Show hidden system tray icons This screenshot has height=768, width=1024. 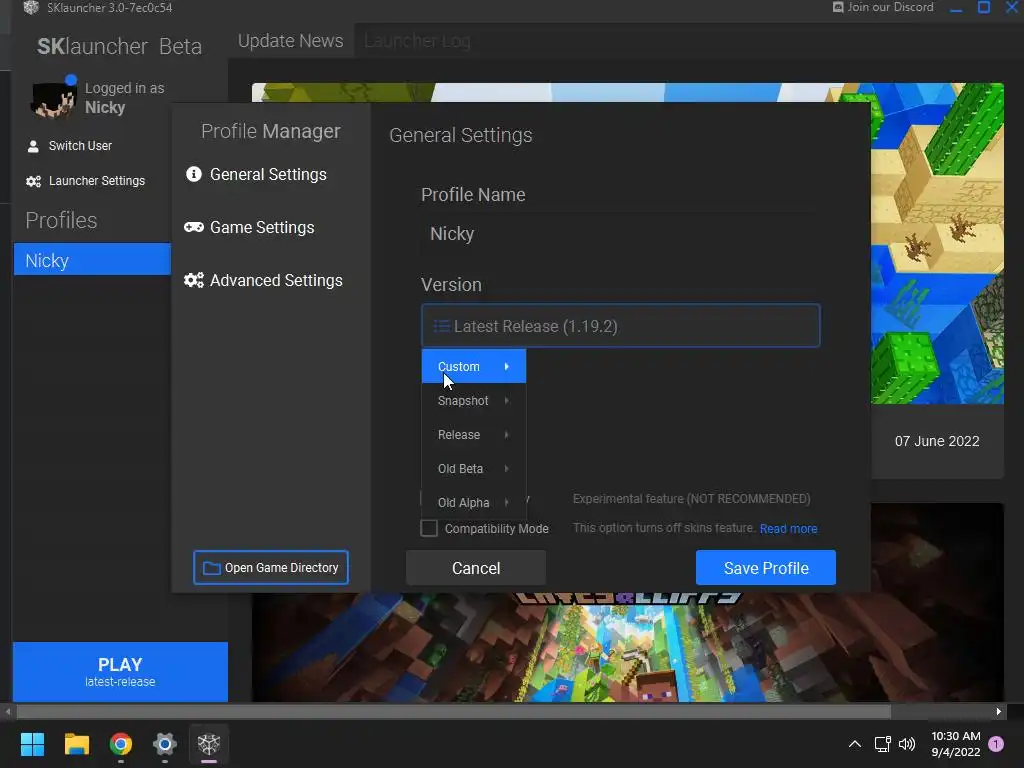854,744
